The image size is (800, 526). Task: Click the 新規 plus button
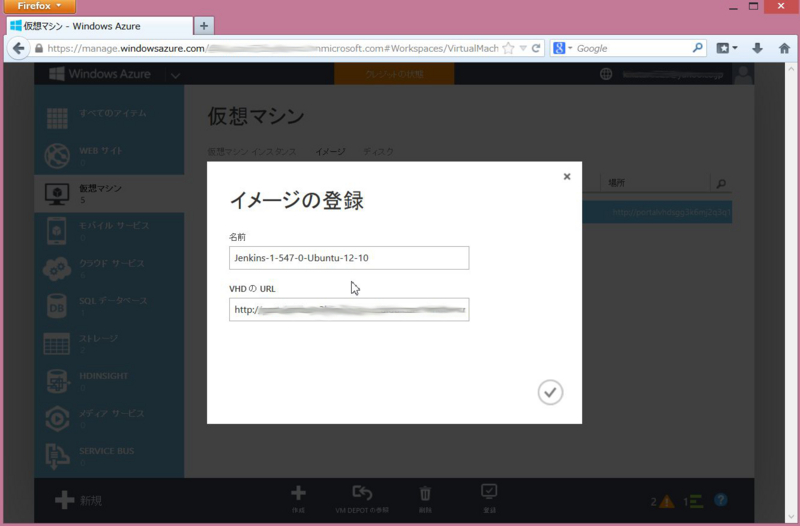tap(79, 500)
